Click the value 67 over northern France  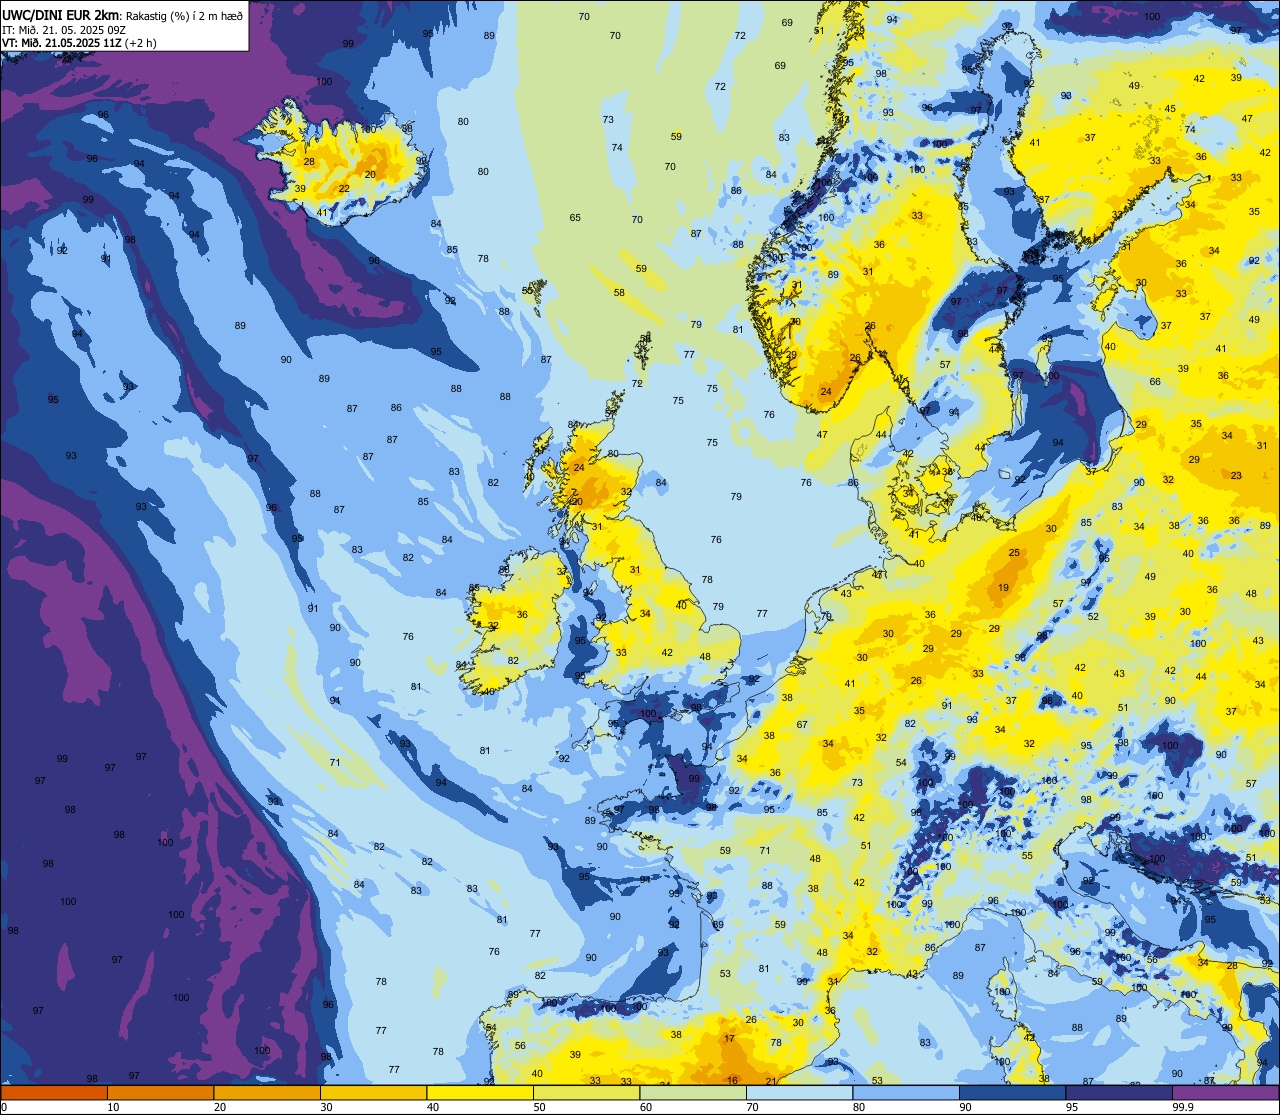point(802,725)
